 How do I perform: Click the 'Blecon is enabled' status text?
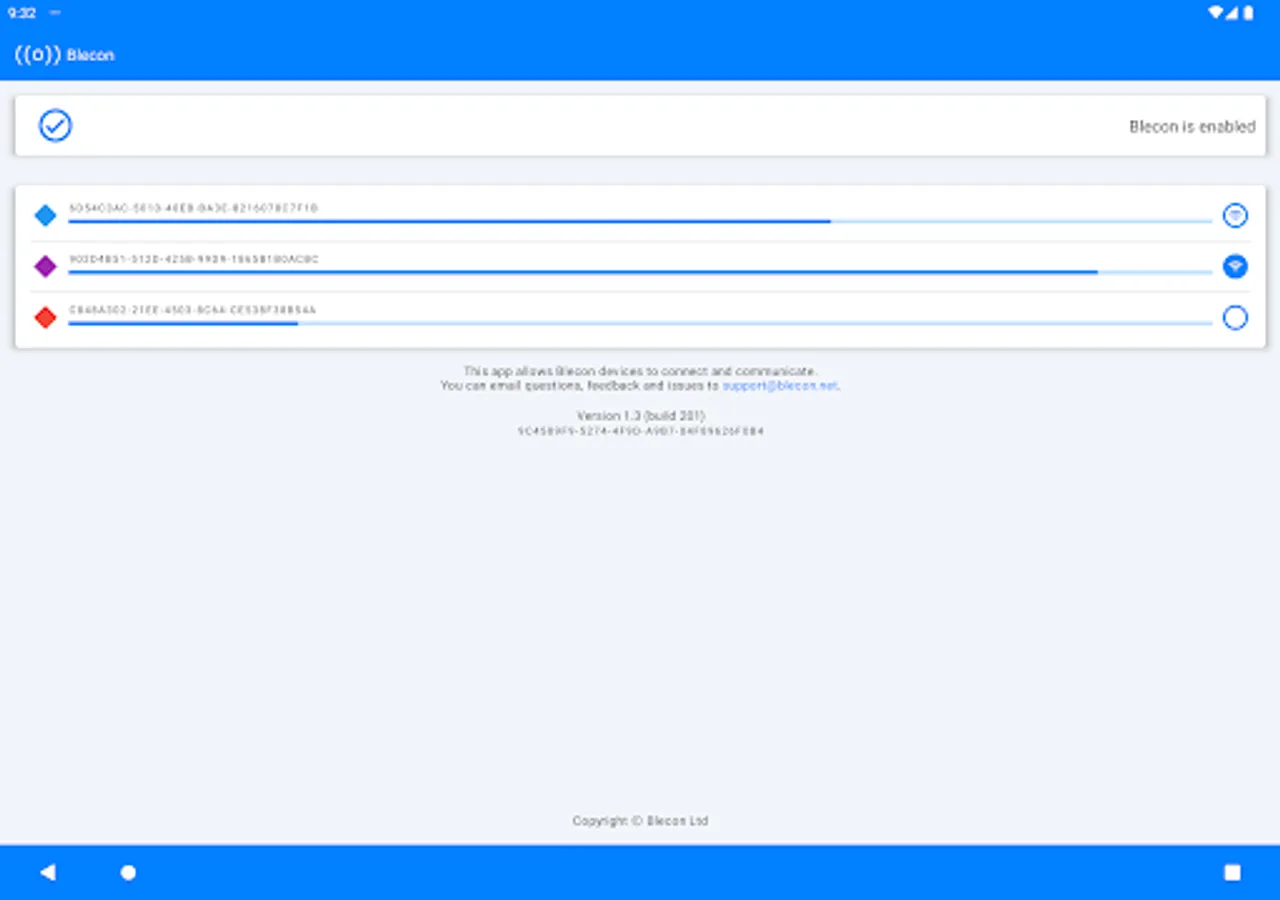click(1192, 127)
